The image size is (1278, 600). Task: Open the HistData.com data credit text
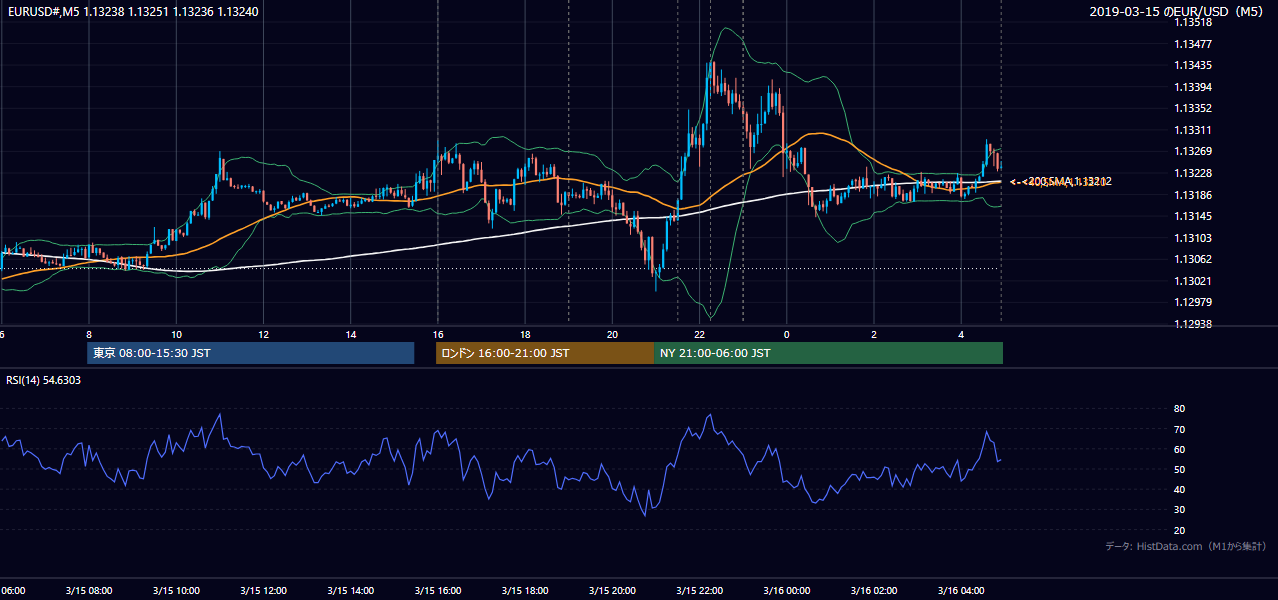click(1185, 546)
